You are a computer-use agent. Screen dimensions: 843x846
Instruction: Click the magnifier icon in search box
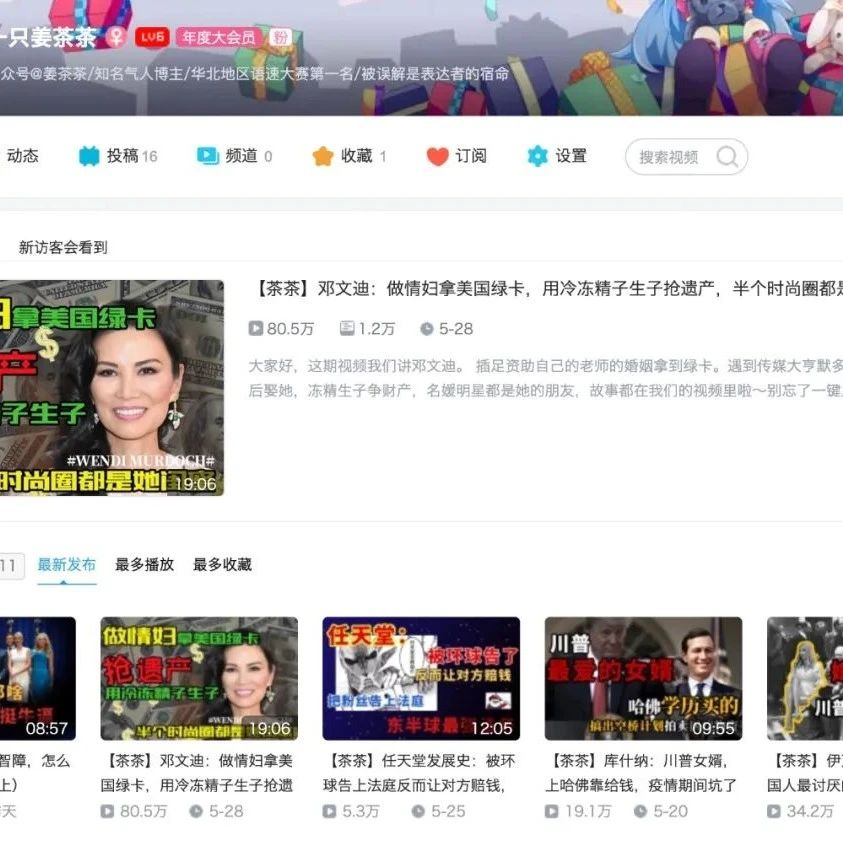[727, 157]
